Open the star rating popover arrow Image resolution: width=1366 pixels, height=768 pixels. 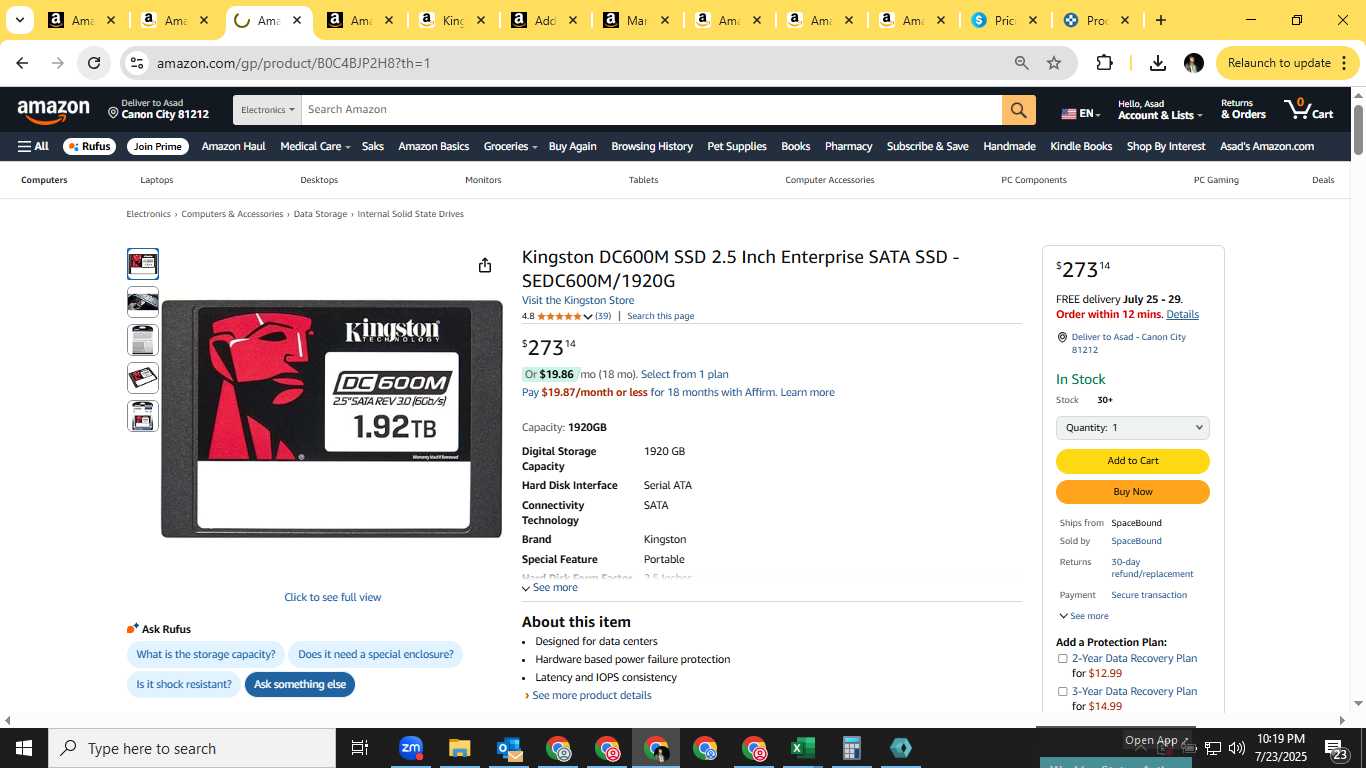click(588, 317)
